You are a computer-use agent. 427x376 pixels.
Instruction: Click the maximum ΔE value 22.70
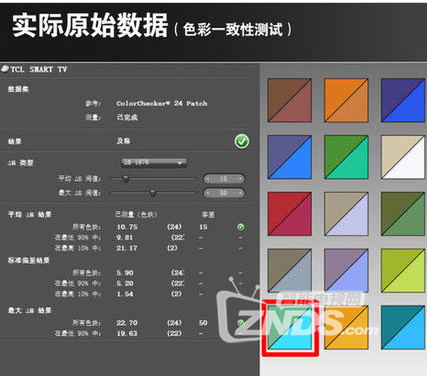coord(127,323)
